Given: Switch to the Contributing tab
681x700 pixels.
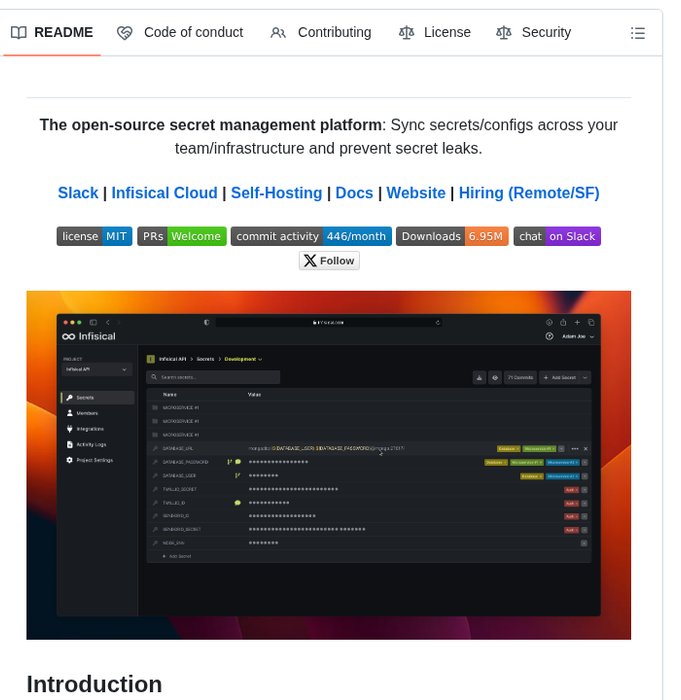Looking at the screenshot, I should [x=334, y=33].
